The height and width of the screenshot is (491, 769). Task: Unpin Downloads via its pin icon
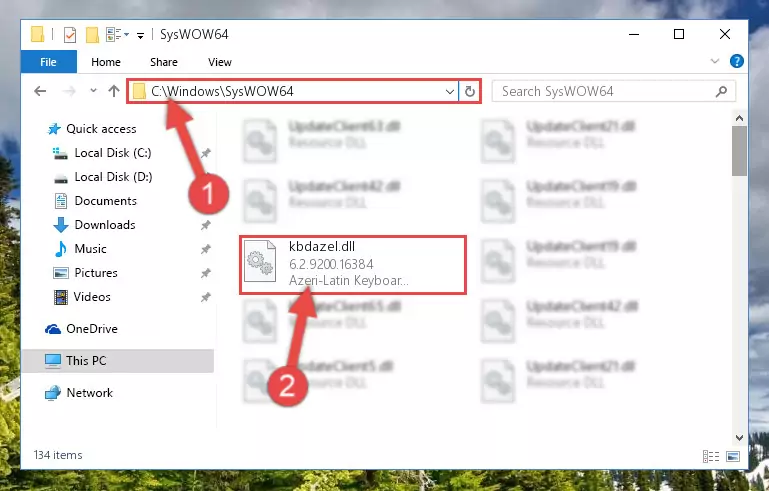point(205,225)
